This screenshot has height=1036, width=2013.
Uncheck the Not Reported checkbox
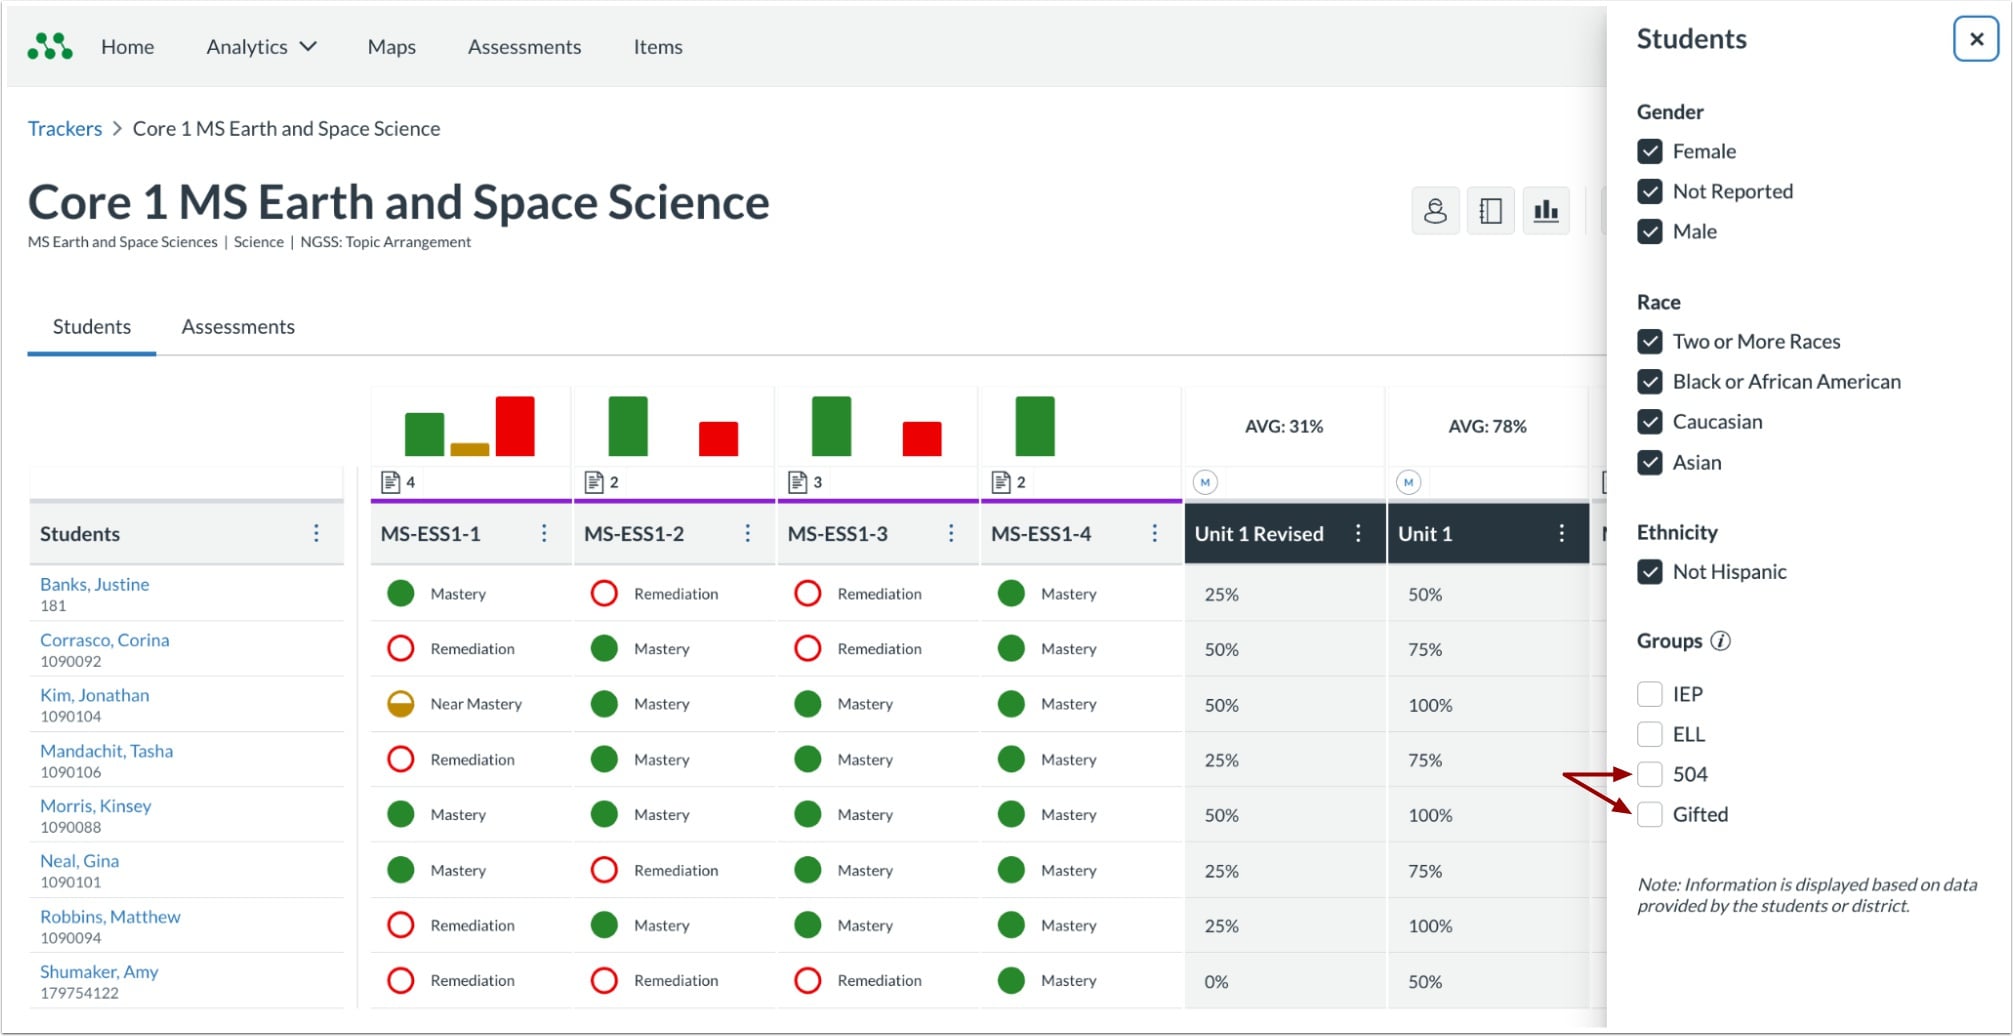(x=1650, y=191)
